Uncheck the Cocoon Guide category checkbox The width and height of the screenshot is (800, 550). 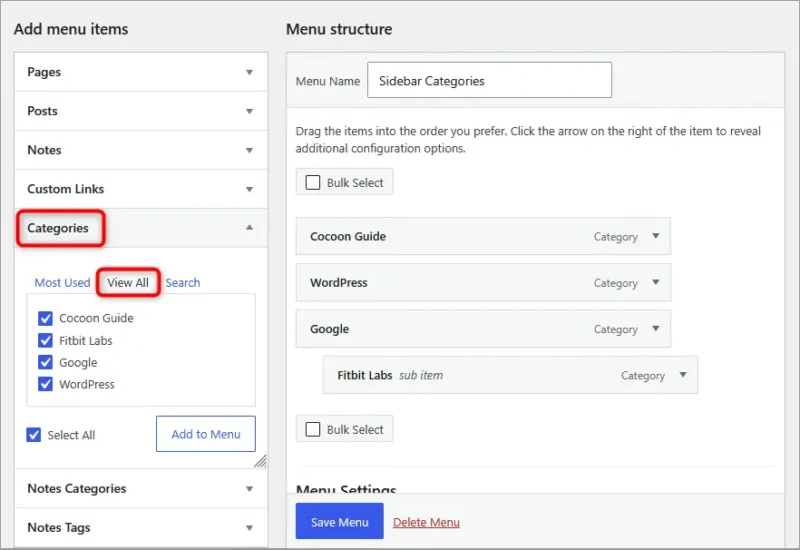pyautogui.click(x=45, y=318)
